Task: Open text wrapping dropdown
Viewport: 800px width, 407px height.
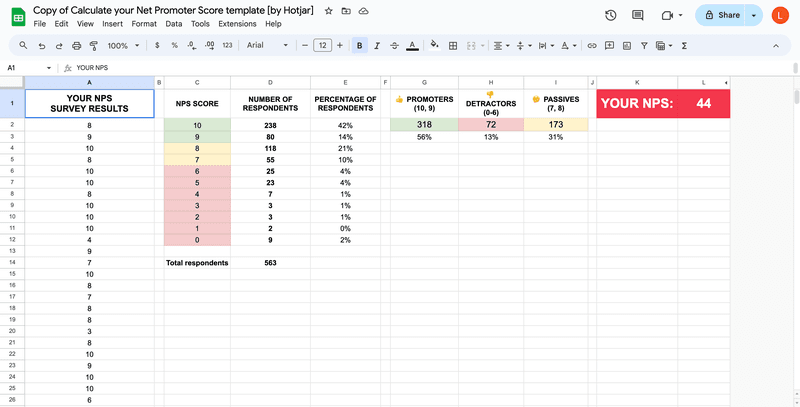Action: point(546,46)
